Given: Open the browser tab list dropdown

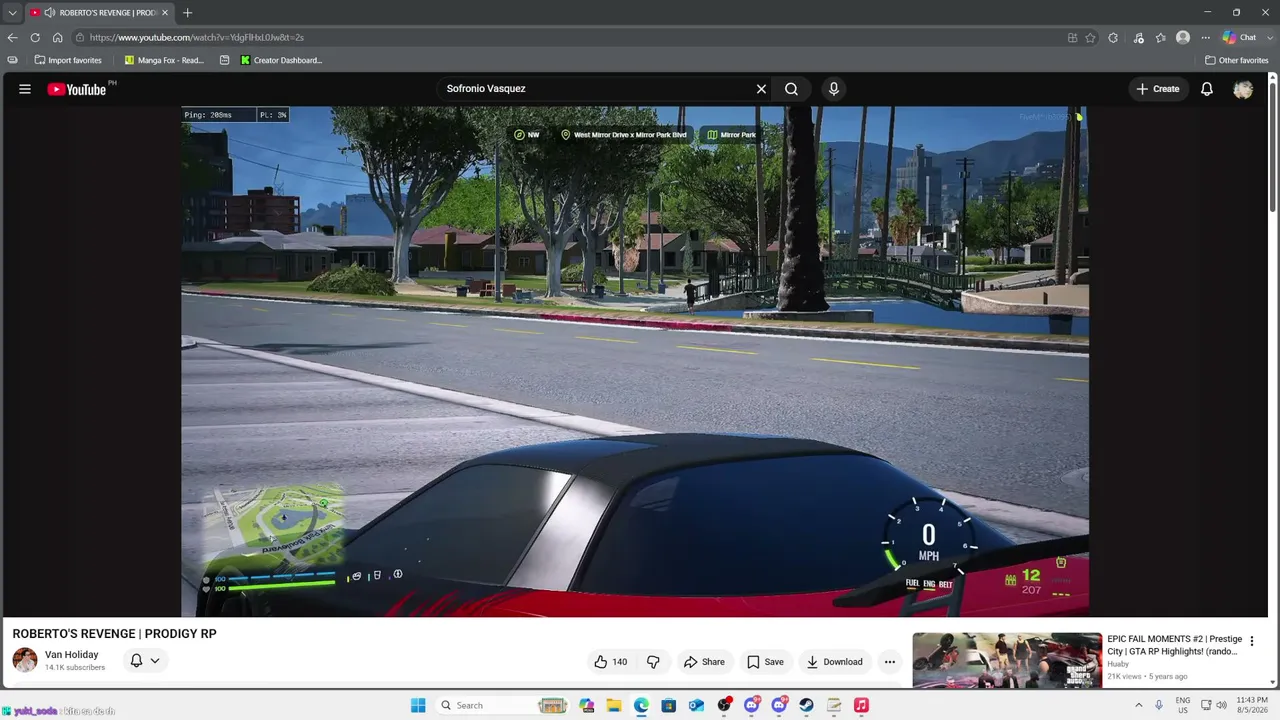Looking at the screenshot, I should pos(12,13).
